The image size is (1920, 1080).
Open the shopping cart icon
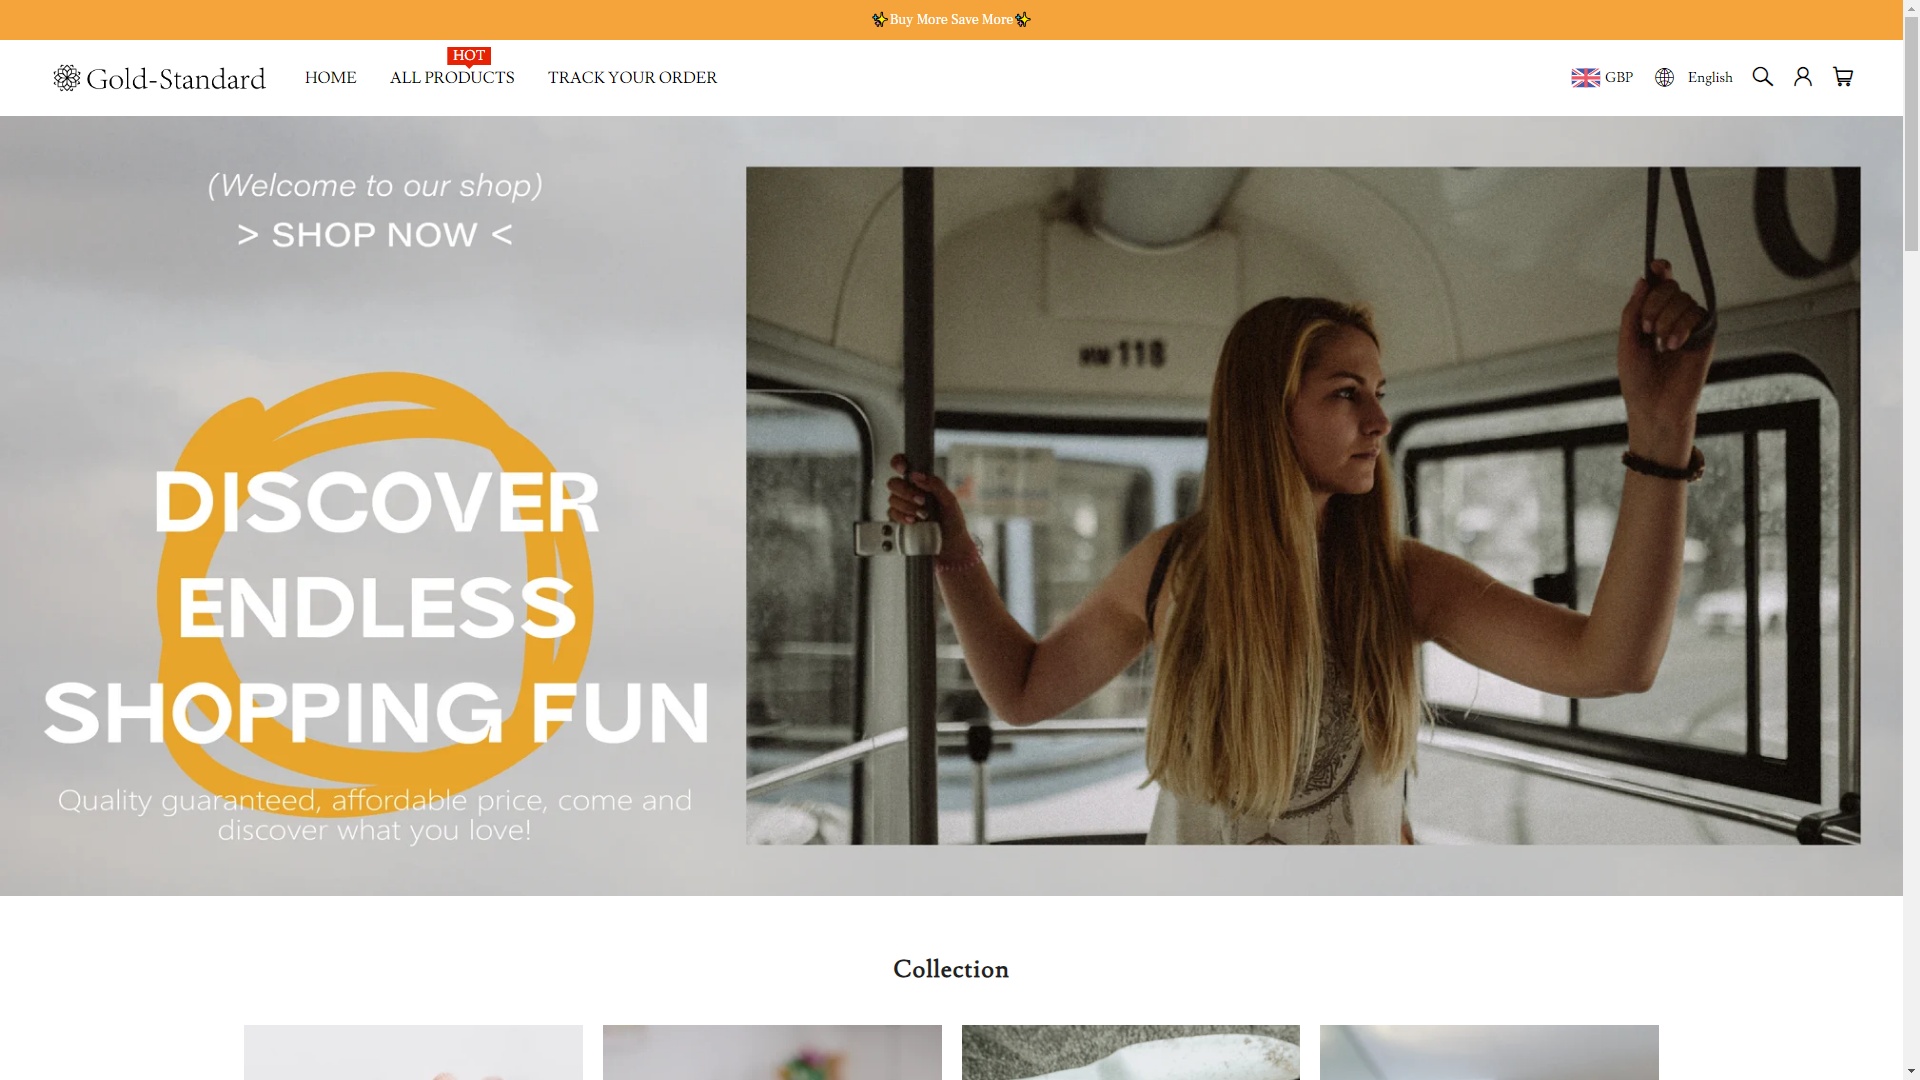[1842, 77]
